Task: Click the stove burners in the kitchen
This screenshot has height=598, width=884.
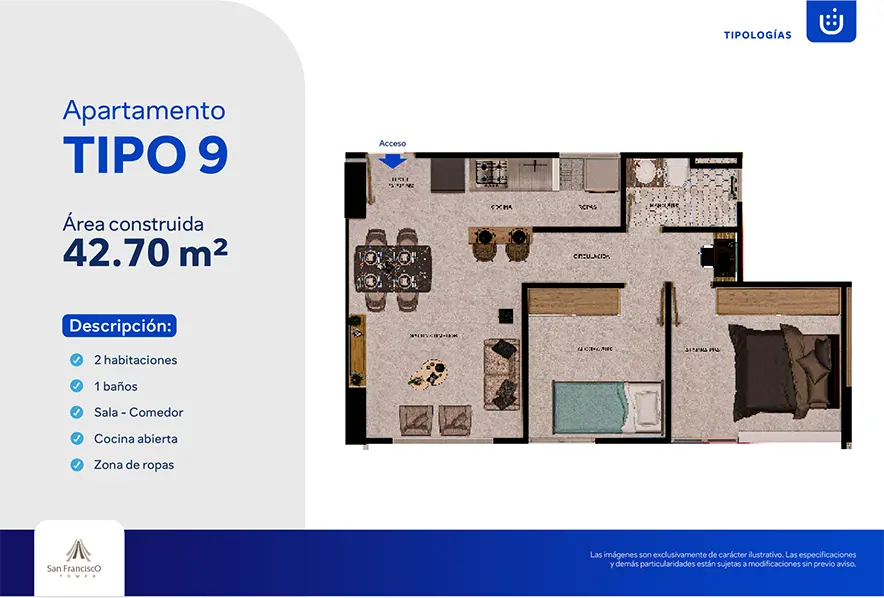Action: pos(492,173)
